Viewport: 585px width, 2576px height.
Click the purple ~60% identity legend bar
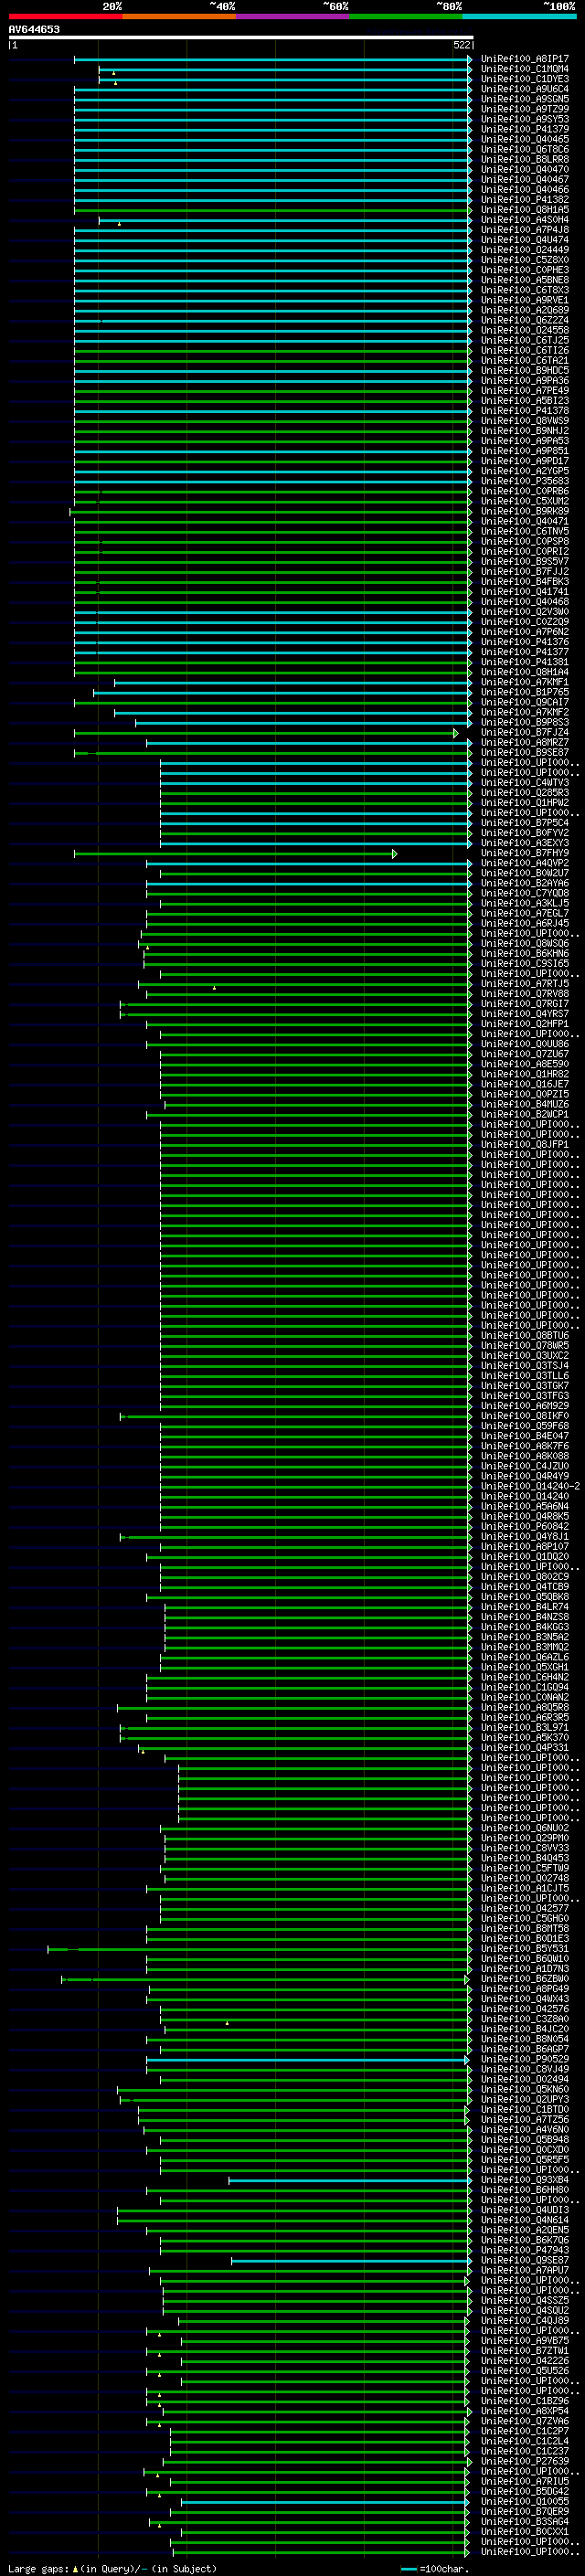coord(292,17)
